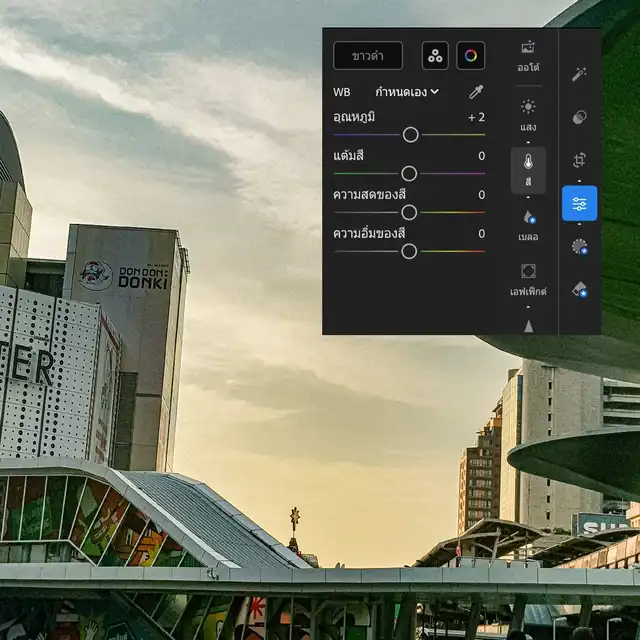This screenshot has height=640, width=640.
Task: Open the เอฟเฟ็กต์ effects panel
Action: tap(528, 279)
